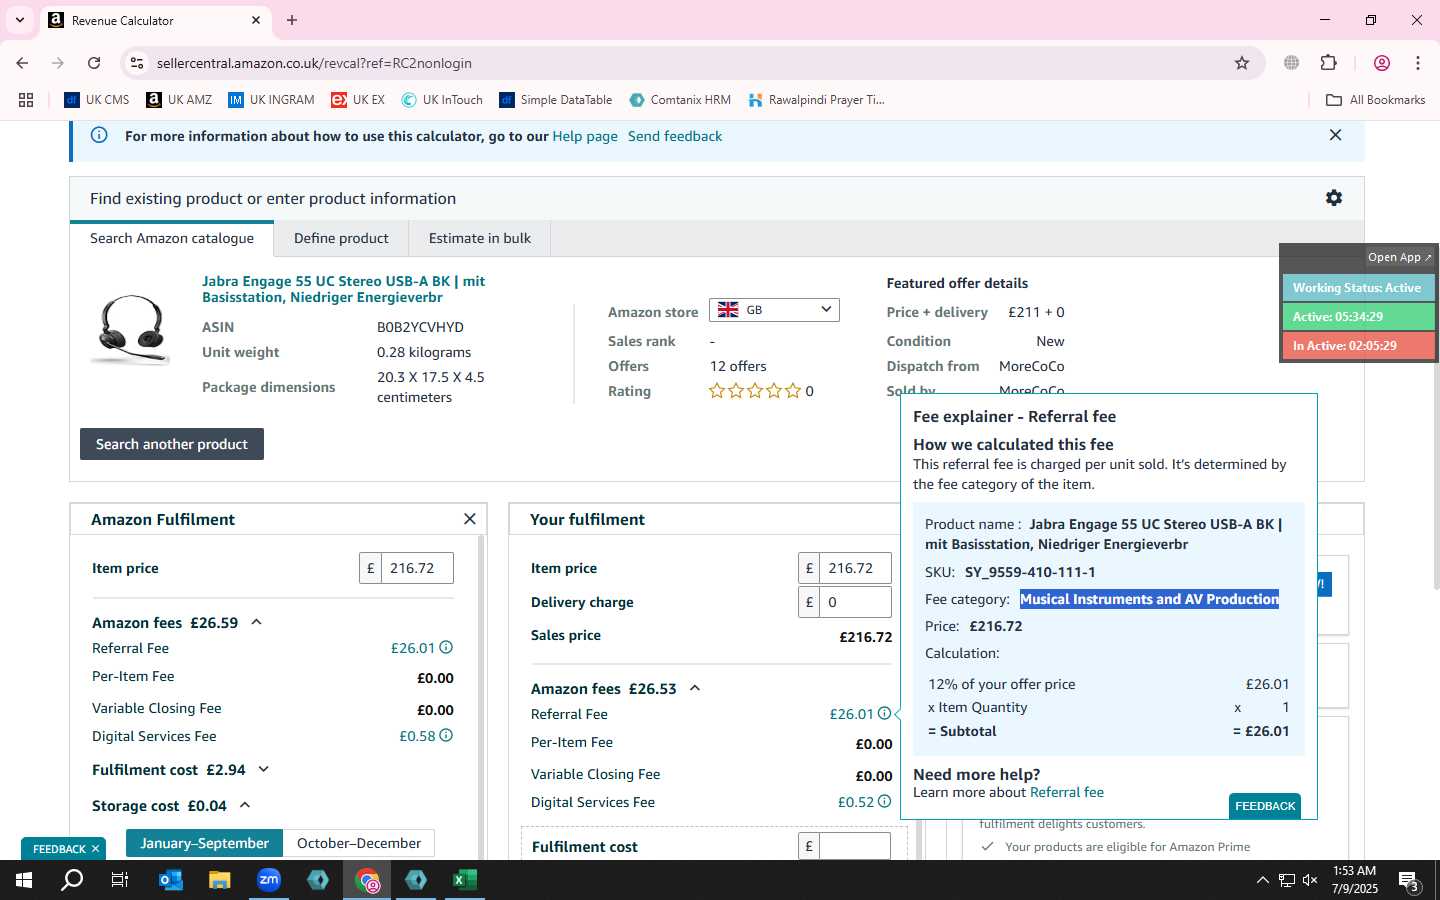Screen dimensions: 1440x900
Task: Open the Comtanix HRM bookmark
Action: (x=680, y=100)
